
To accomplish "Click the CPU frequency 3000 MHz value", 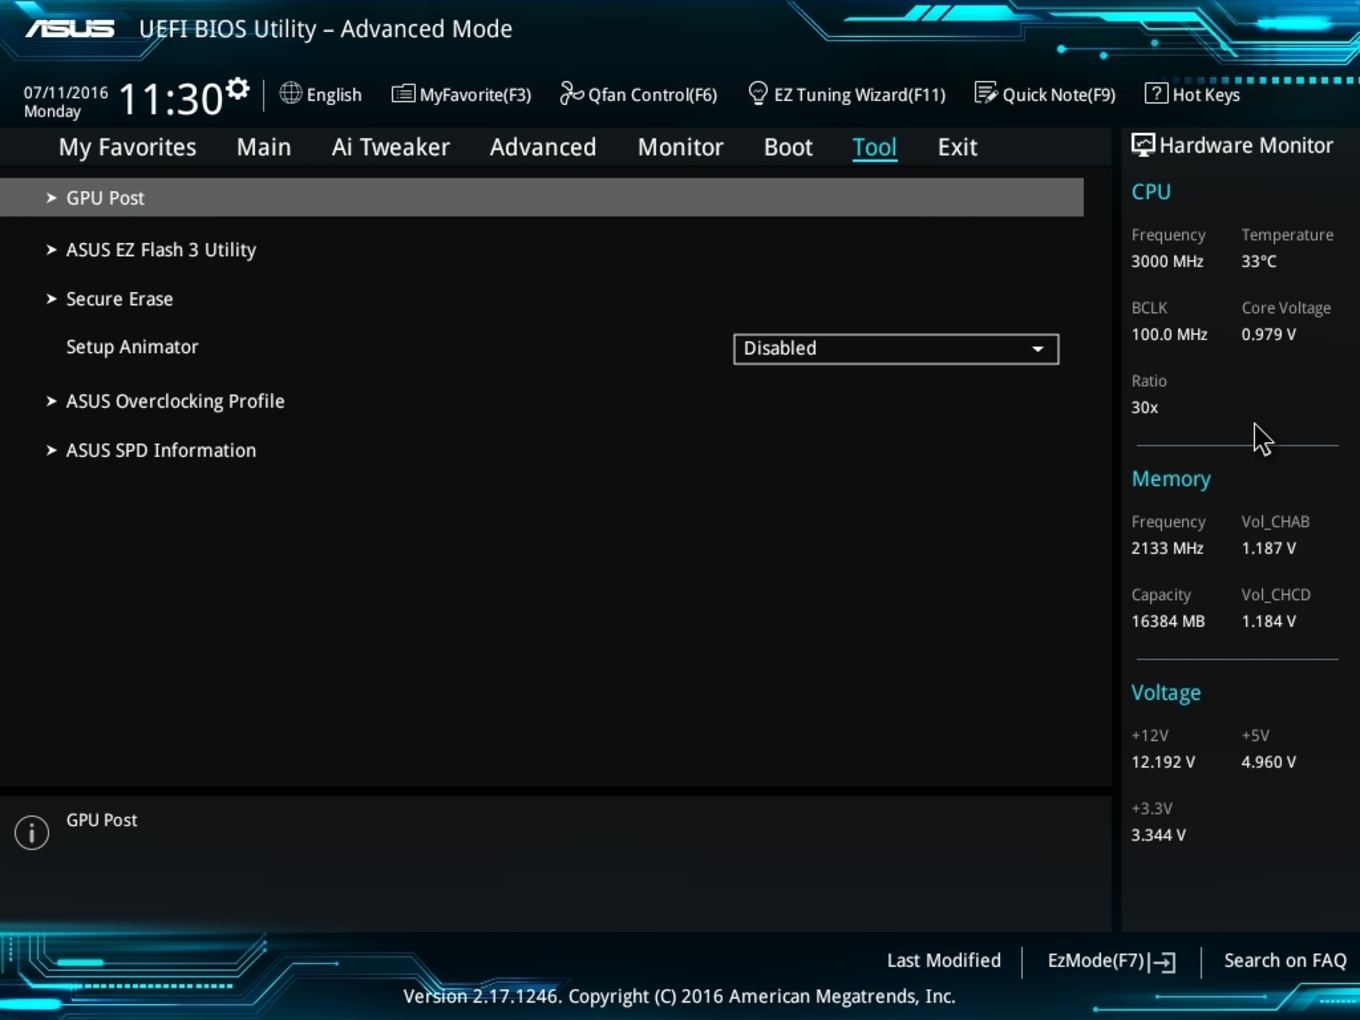I will point(1167,261).
